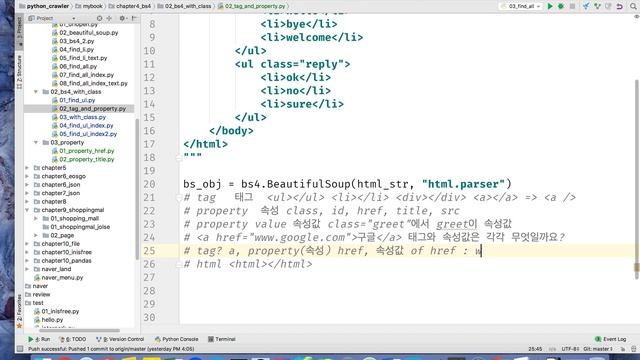This screenshot has height=360, width=640.
Task: Open tool windows quick-access icon
Action: [x=20, y=349]
